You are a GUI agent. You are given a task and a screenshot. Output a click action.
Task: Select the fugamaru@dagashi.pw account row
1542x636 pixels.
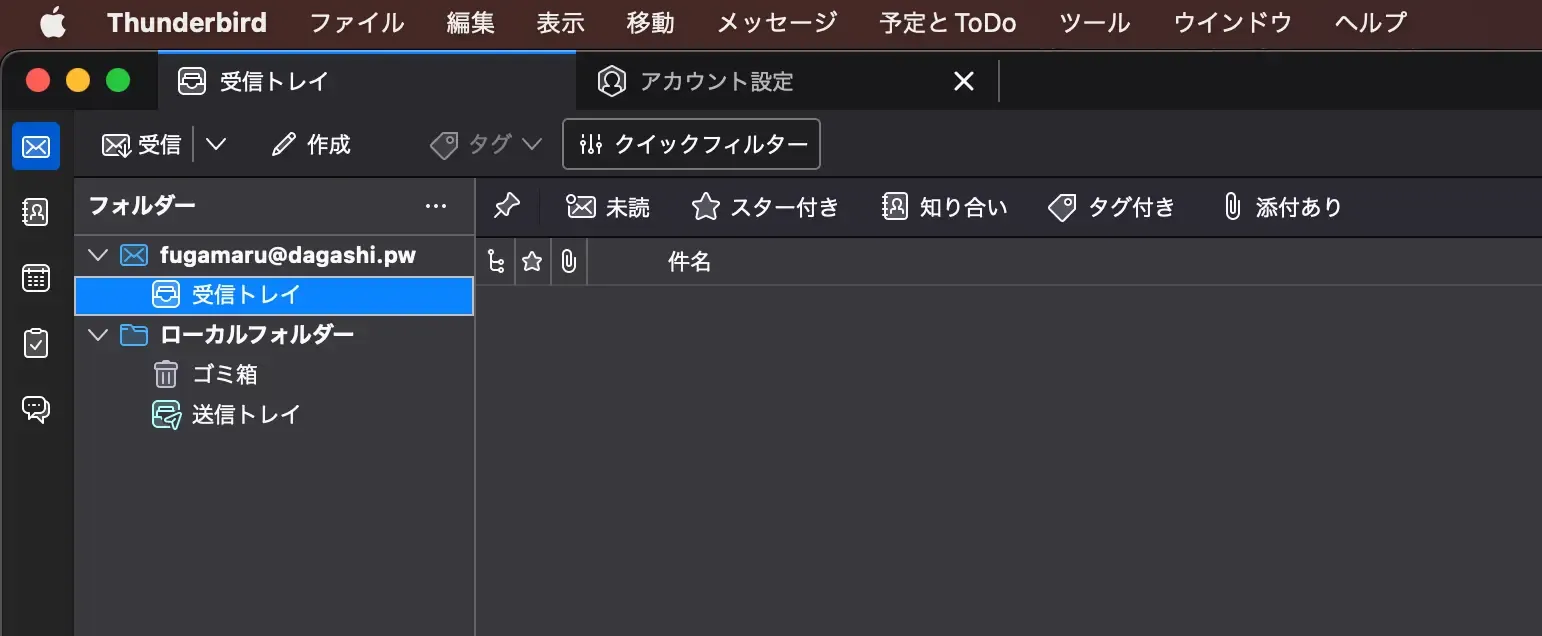click(274, 255)
